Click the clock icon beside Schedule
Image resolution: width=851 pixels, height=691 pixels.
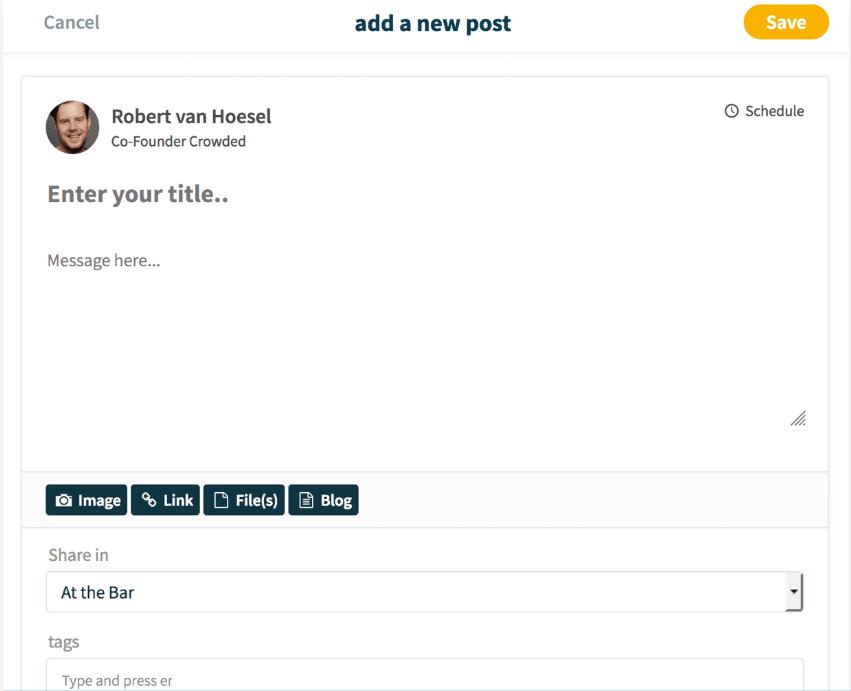[731, 111]
